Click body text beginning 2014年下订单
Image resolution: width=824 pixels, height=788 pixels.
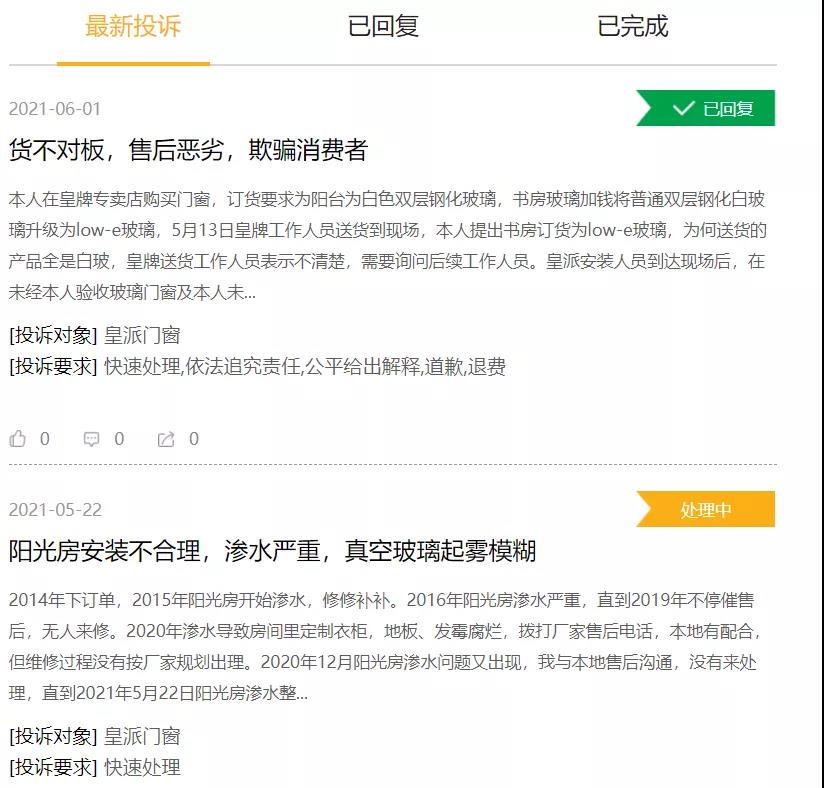click(384, 646)
